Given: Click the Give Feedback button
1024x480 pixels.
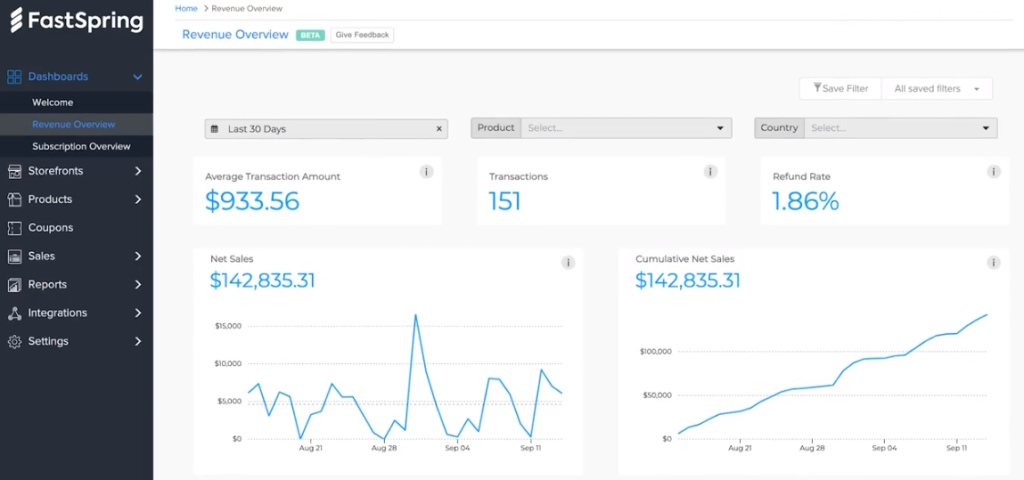Looking at the screenshot, I should click(x=362, y=35).
